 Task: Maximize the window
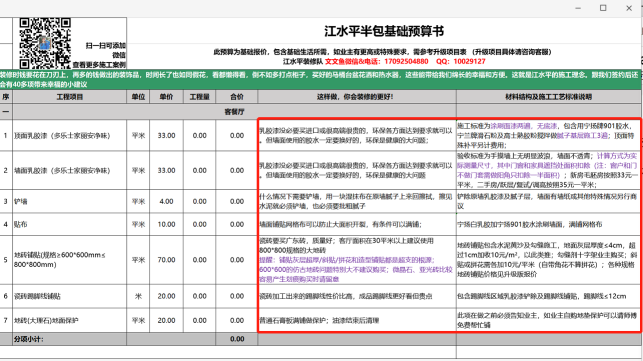point(603,8)
